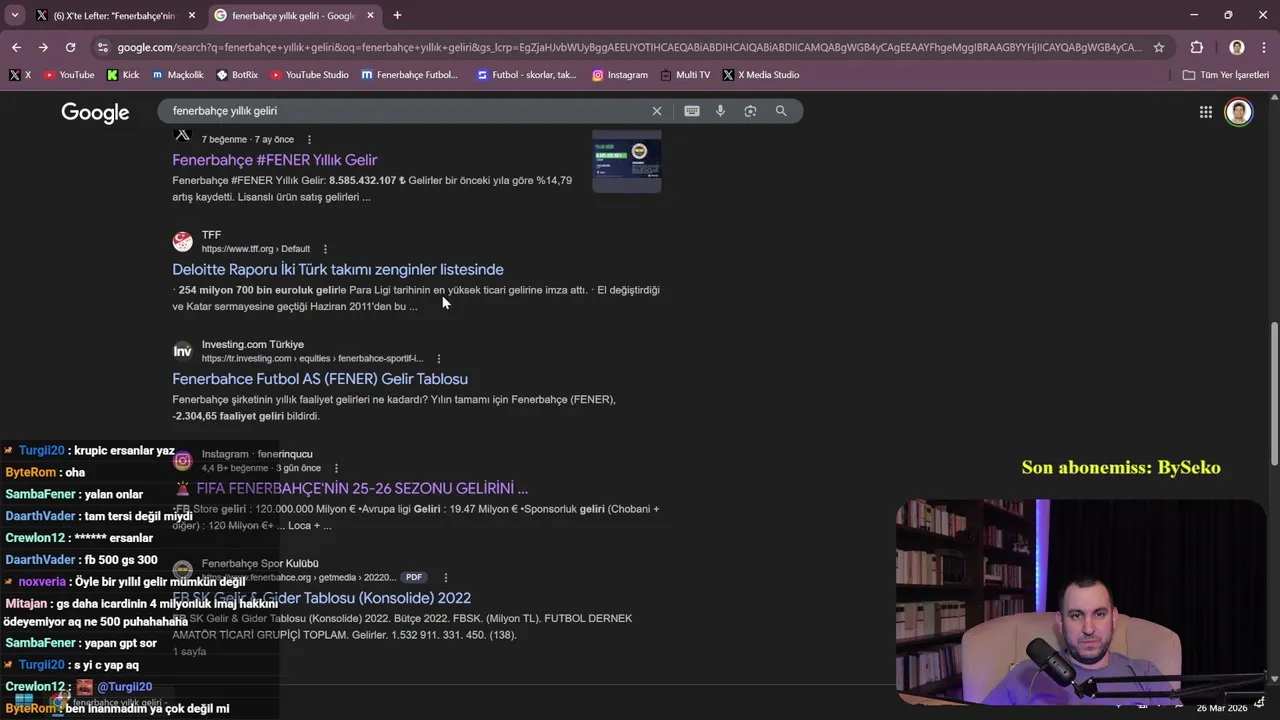Open the Chrome profile avatar in toolbar

click(1237, 47)
